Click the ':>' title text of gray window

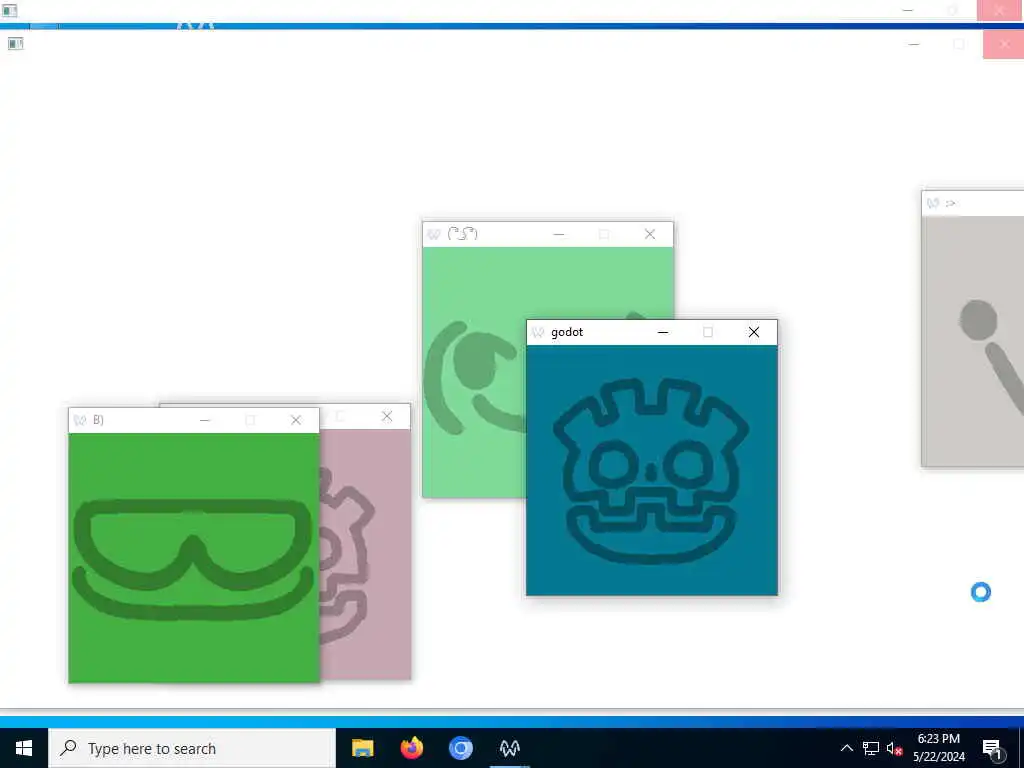pos(950,204)
